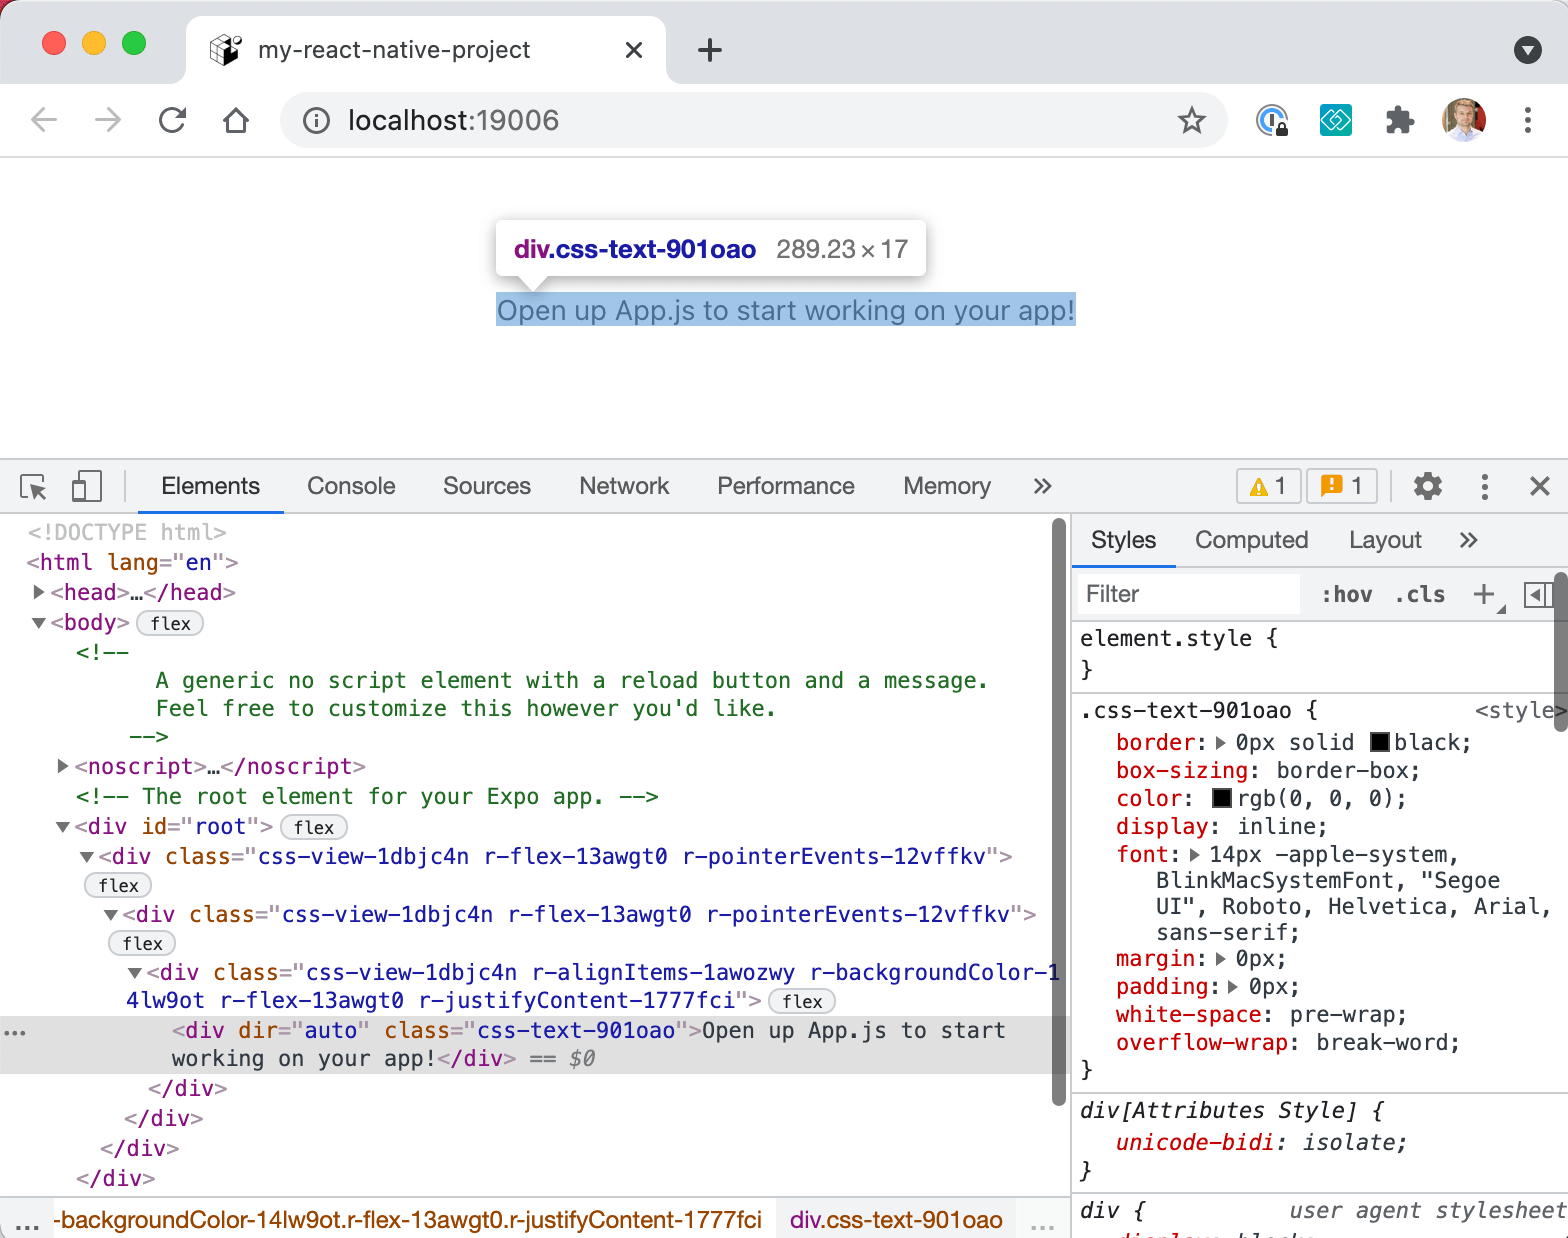Focus the styles Filter field
Image resolution: width=1568 pixels, height=1238 pixels.
tap(1190, 594)
